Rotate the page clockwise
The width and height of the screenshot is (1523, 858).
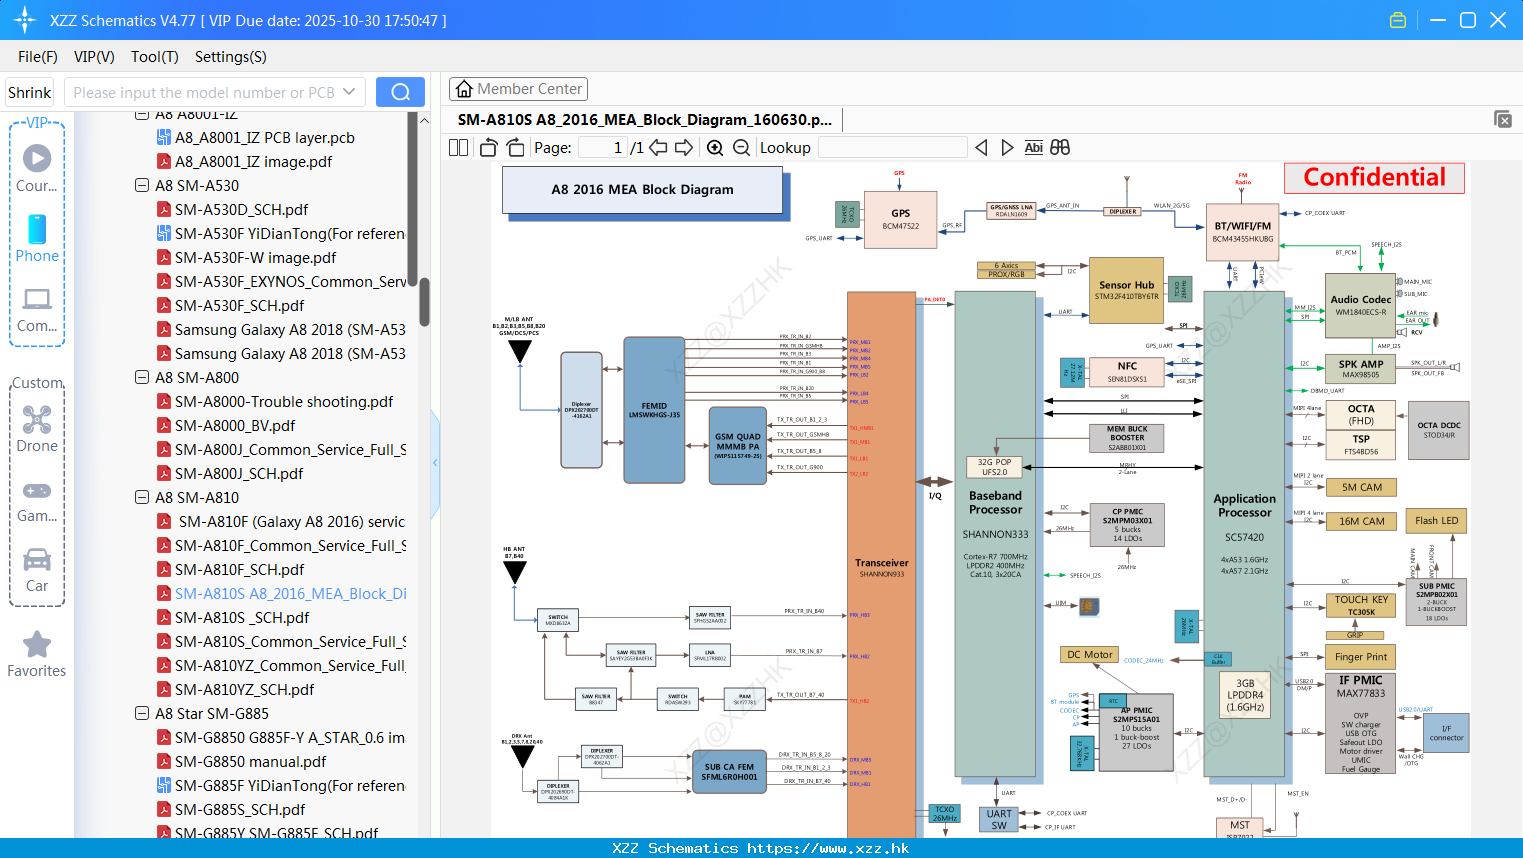515,147
